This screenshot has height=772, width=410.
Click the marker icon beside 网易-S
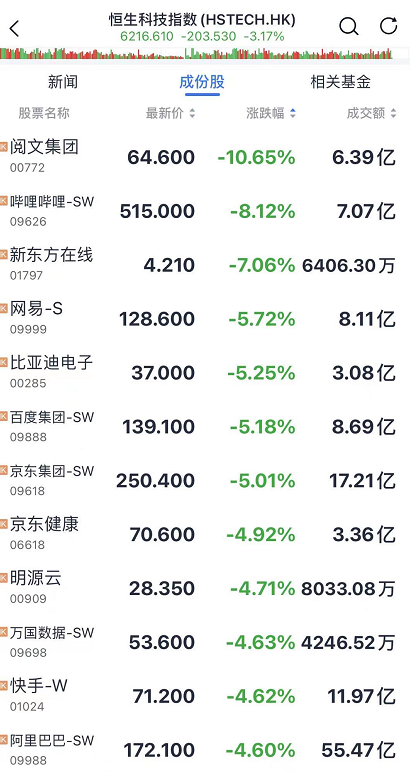(4, 308)
